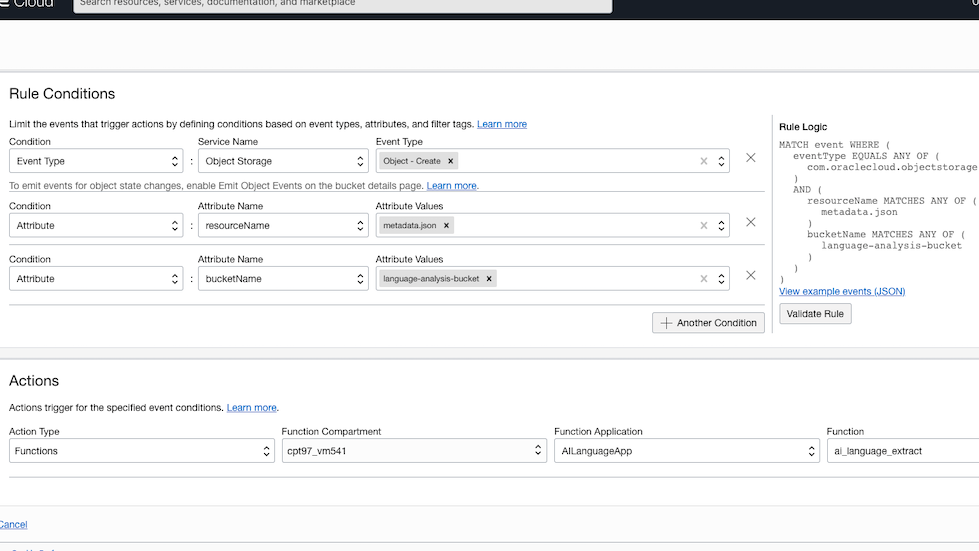Clear all resourceName attribute values
This screenshot has width=979, height=551.
point(703,226)
